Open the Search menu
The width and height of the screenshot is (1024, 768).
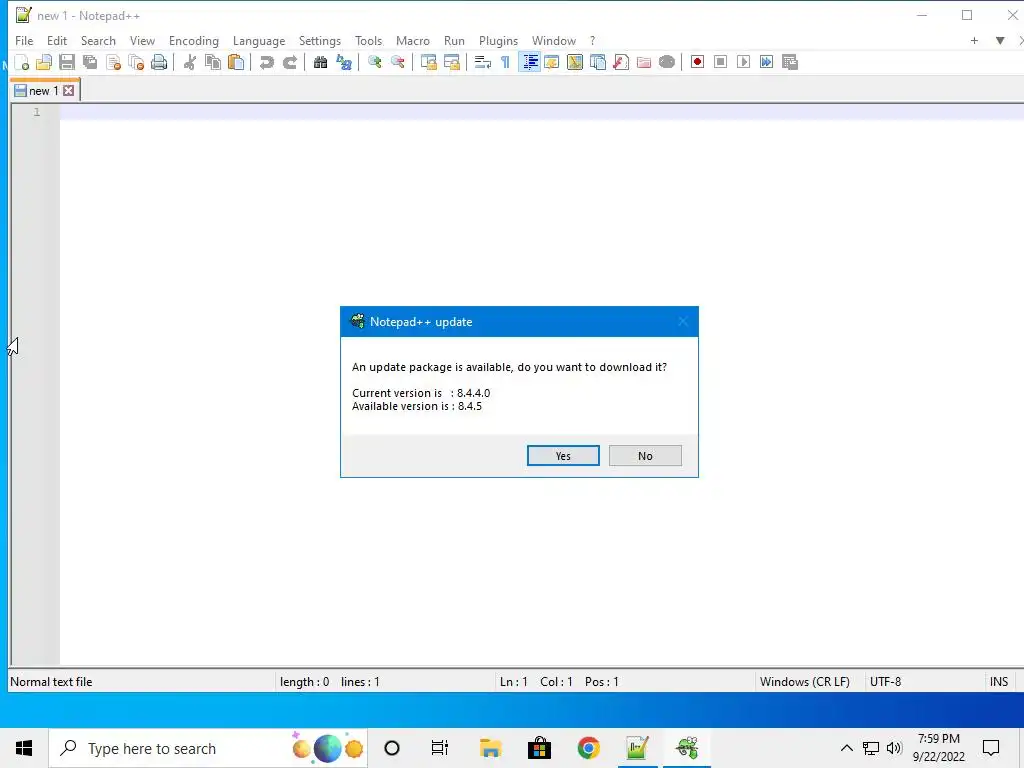tap(98, 40)
